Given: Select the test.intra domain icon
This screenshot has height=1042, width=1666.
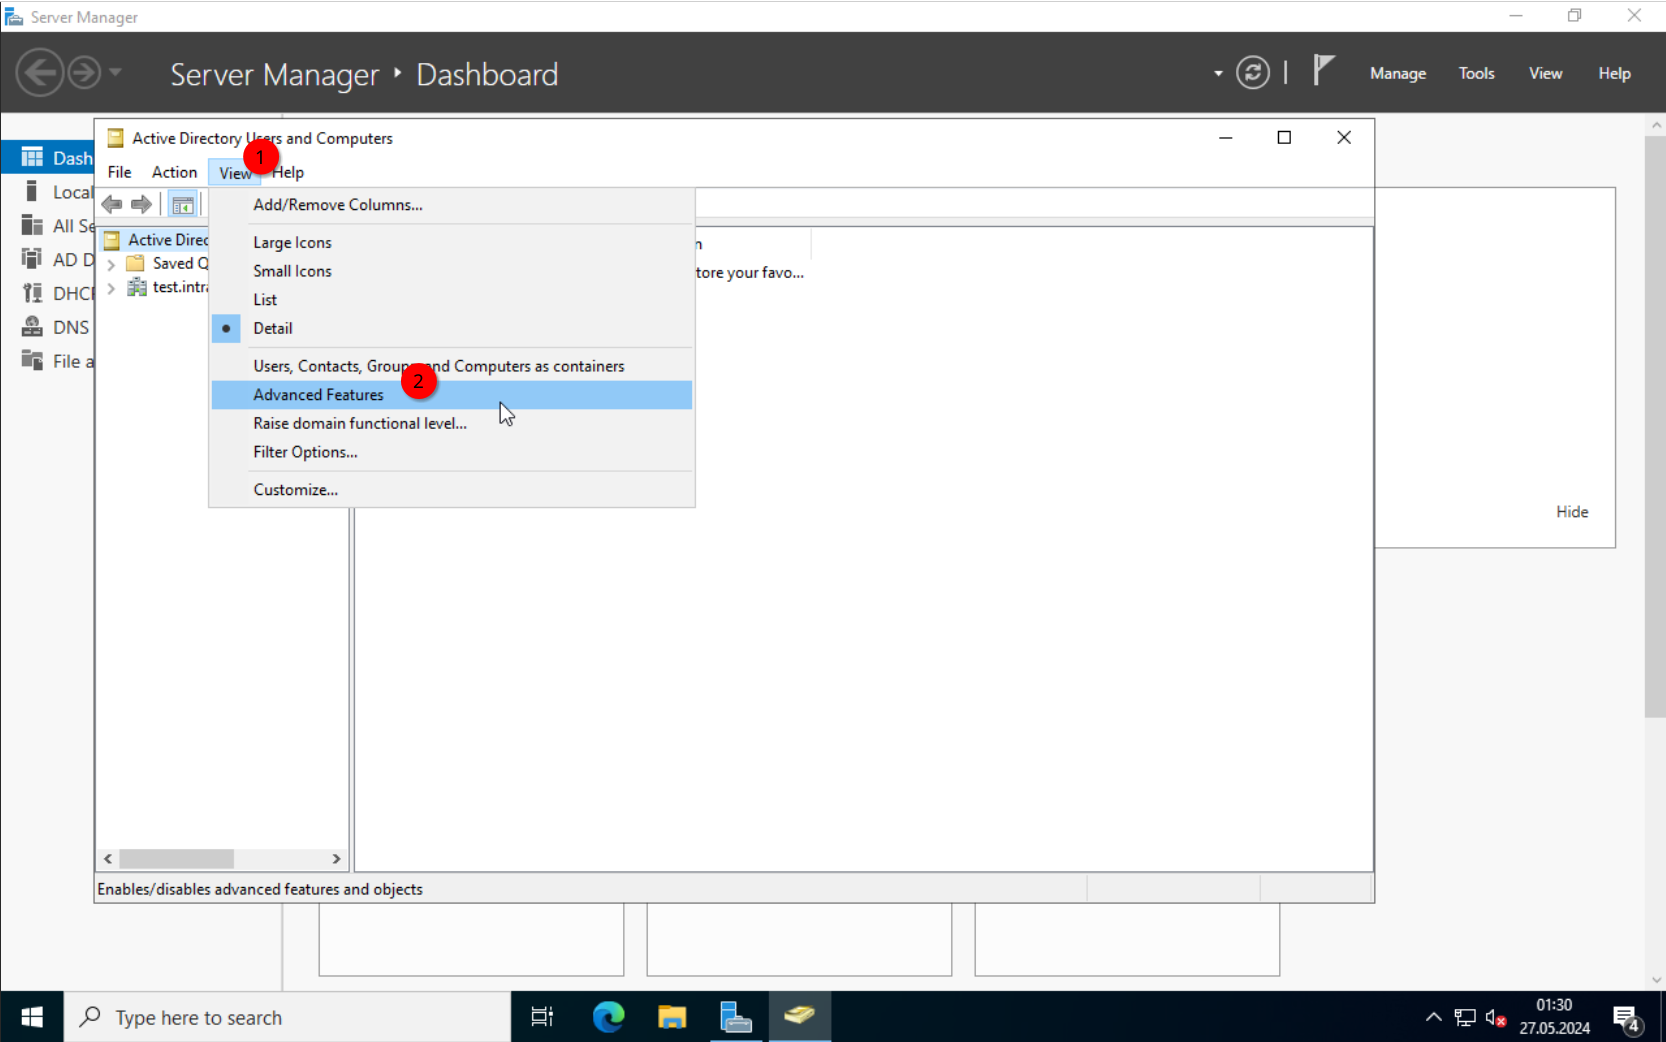Looking at the screenshot, I should tap(137, 287).
